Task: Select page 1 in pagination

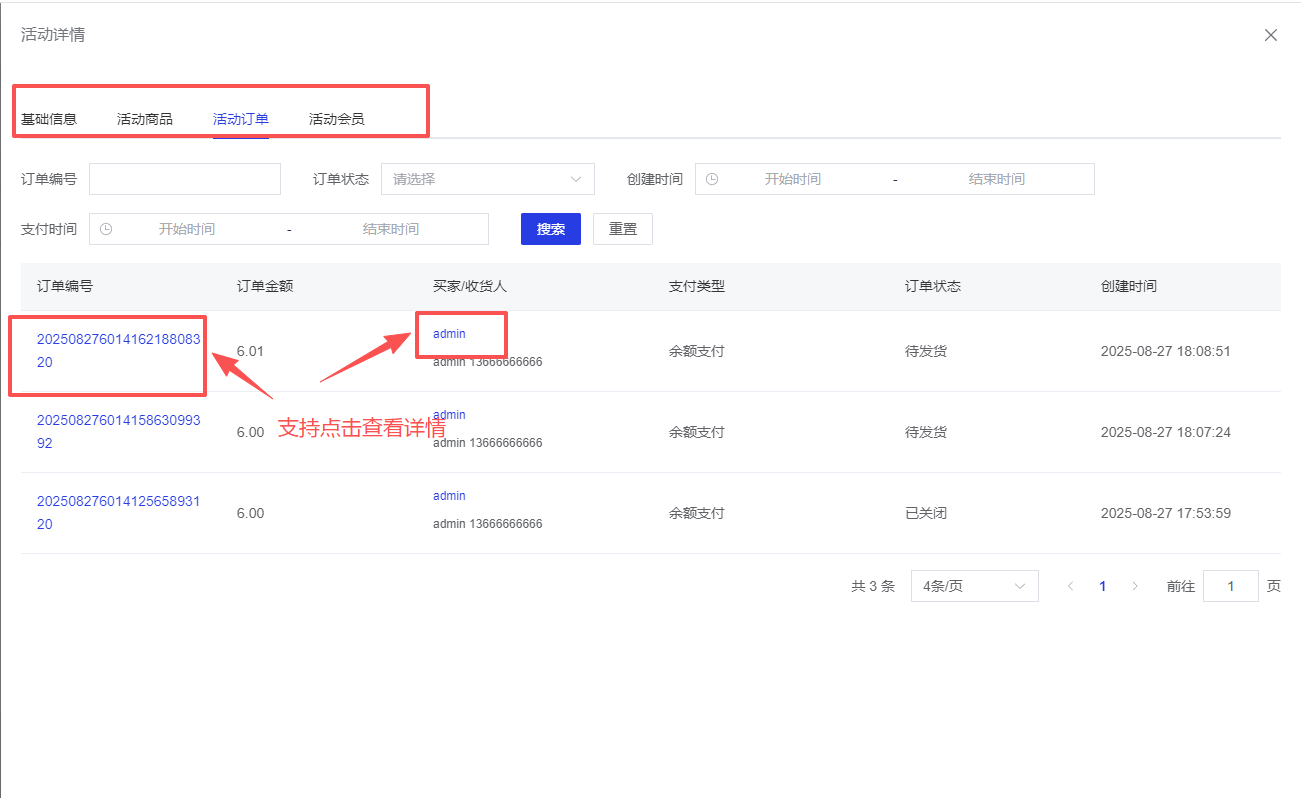Action: (x=1103, y=586)
